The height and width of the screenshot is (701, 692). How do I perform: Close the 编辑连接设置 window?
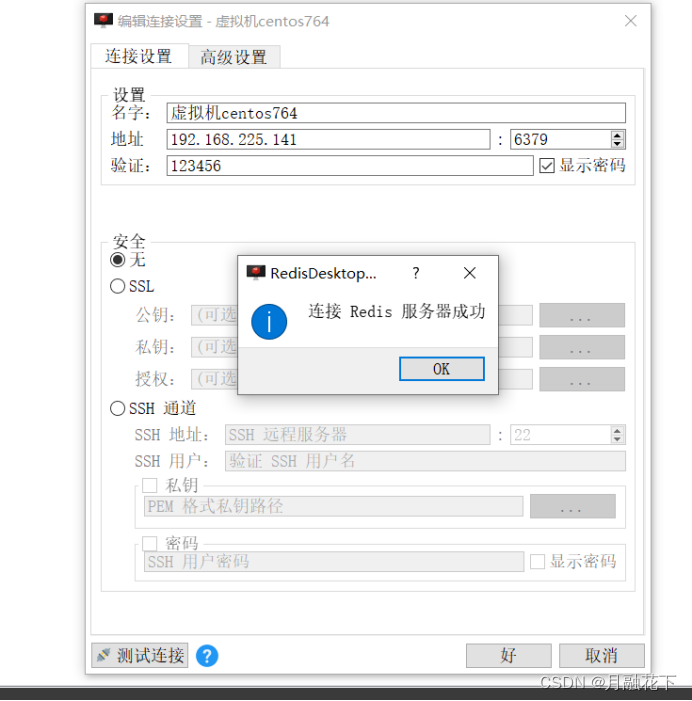[x=631, y=21]
